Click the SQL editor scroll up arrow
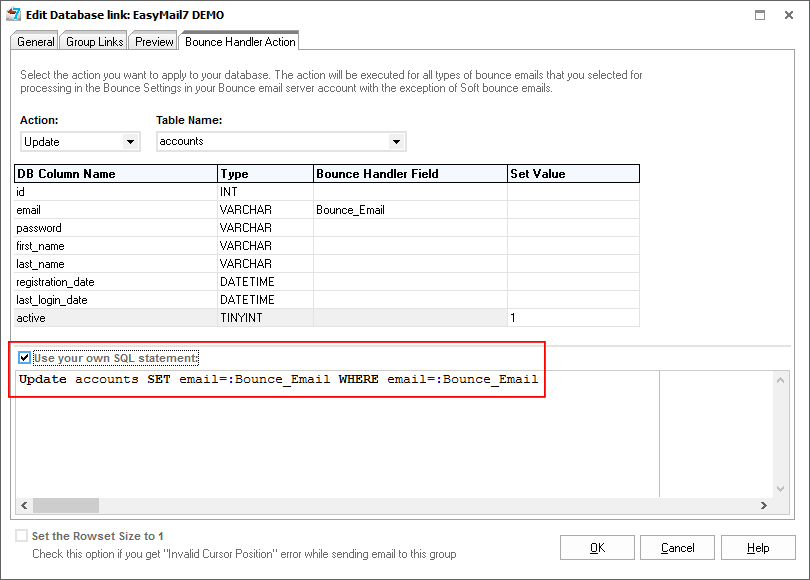This screenshot has height=580, width=810. [781, 380]
